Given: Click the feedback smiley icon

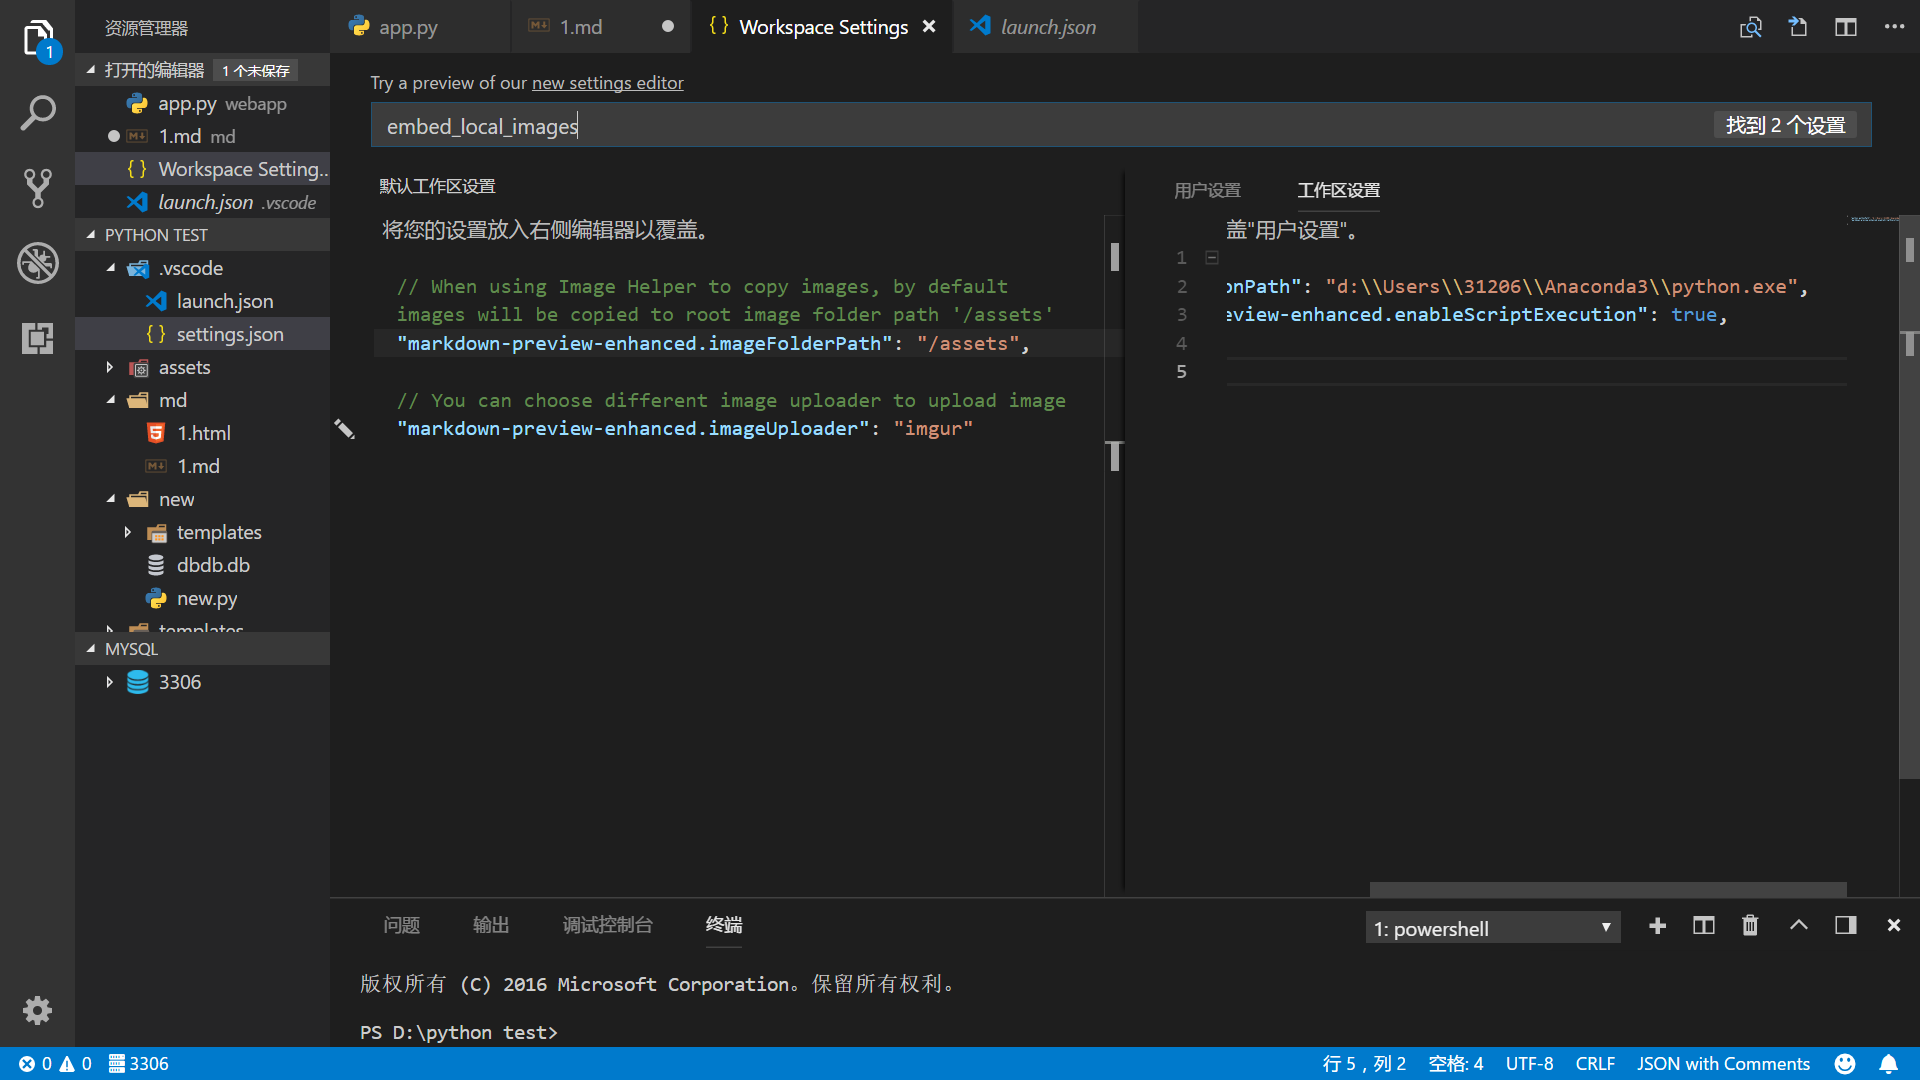Looking at the screenshot, I should [1845, 1063].
